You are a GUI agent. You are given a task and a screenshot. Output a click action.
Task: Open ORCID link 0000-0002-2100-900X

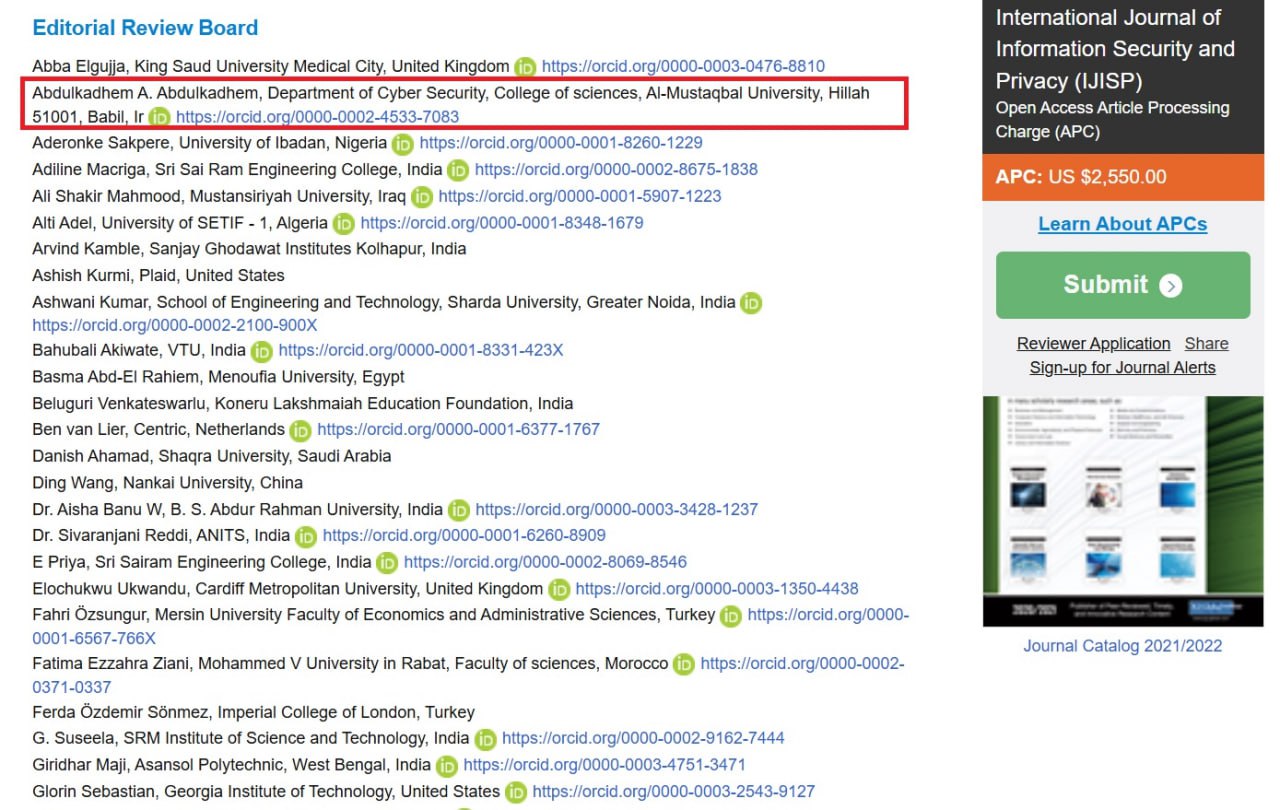[x=175, y=325]
